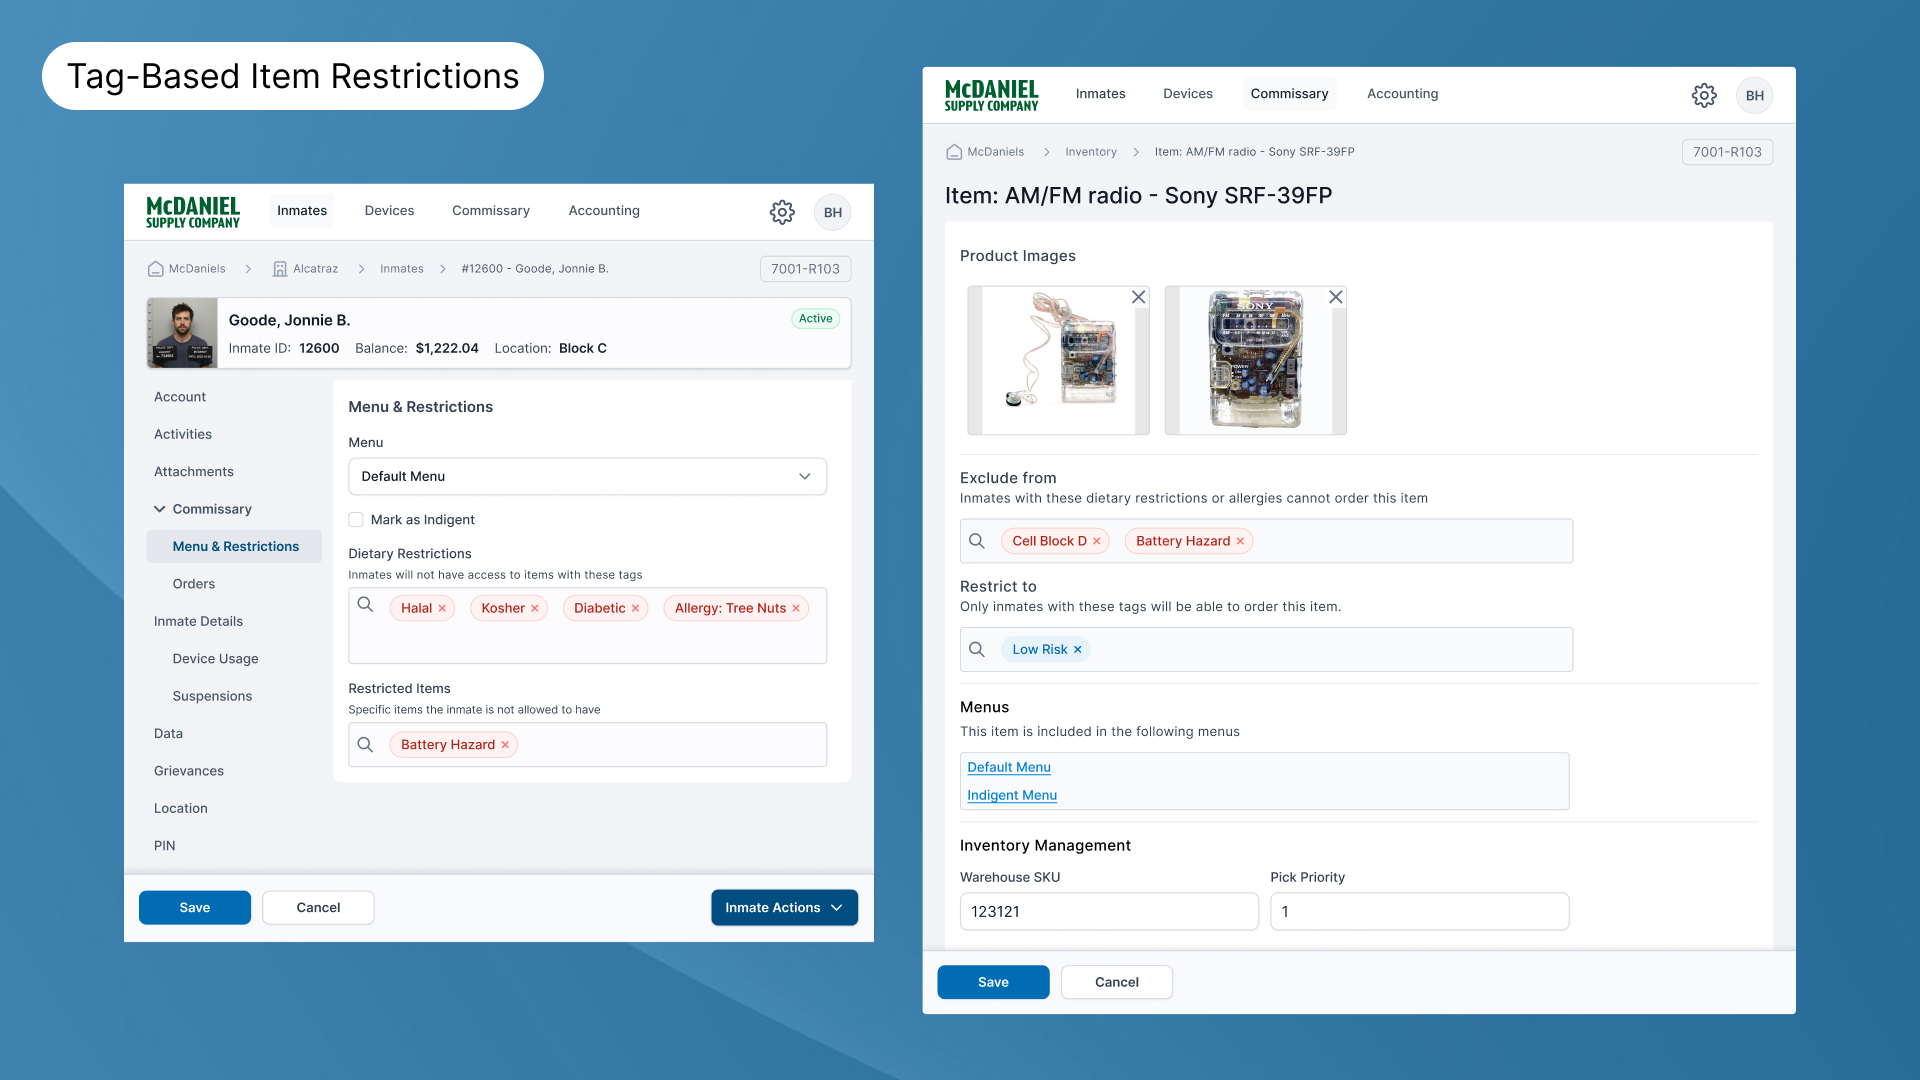The width and height of the screenshot is (1920, 1080).
Task: Remove the Diabetic dietary tag
Action: pyautogui.click(x=635, y=608)
